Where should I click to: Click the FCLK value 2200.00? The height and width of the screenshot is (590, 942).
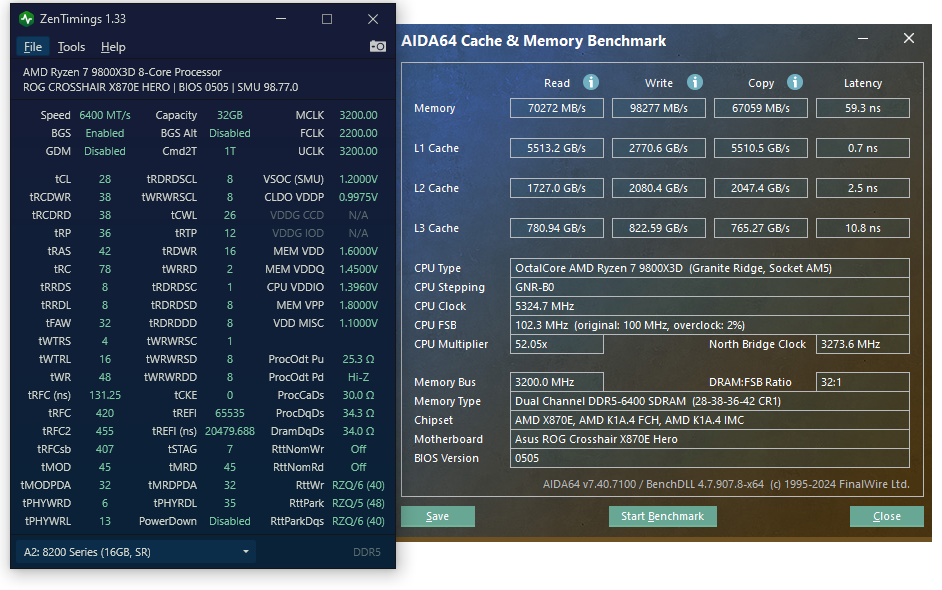tap(358, 133)
